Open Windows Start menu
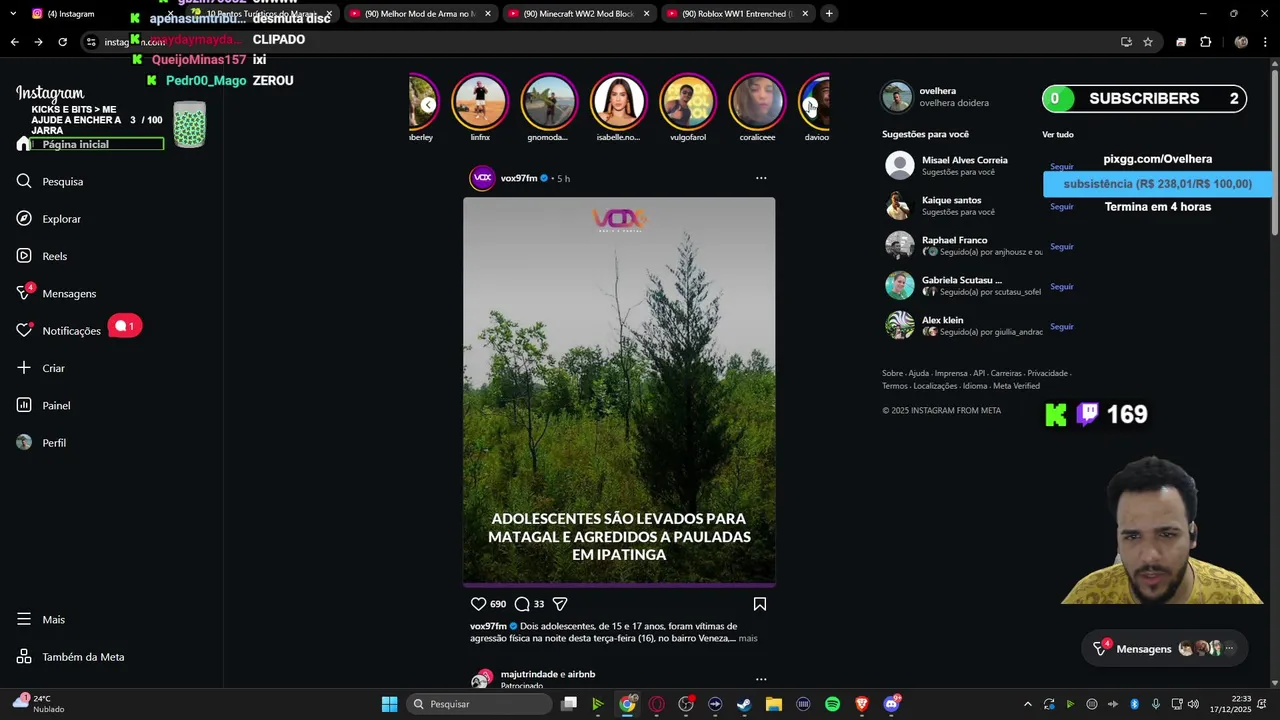 coord(389,704)
